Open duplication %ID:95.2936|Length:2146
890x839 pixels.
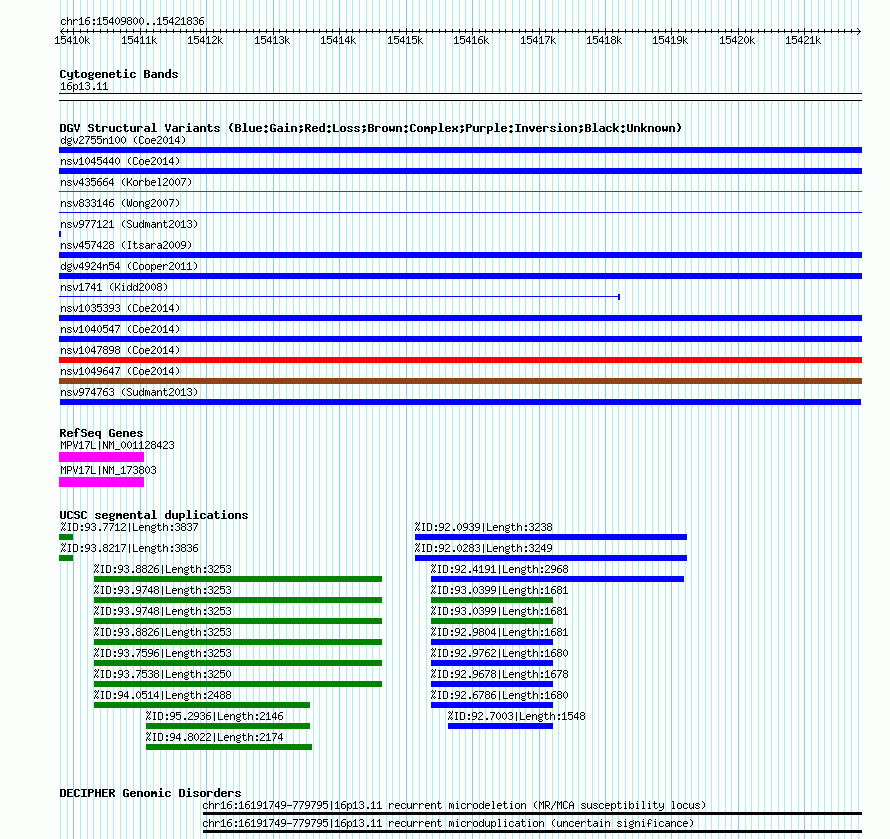(x=228, y=726)
